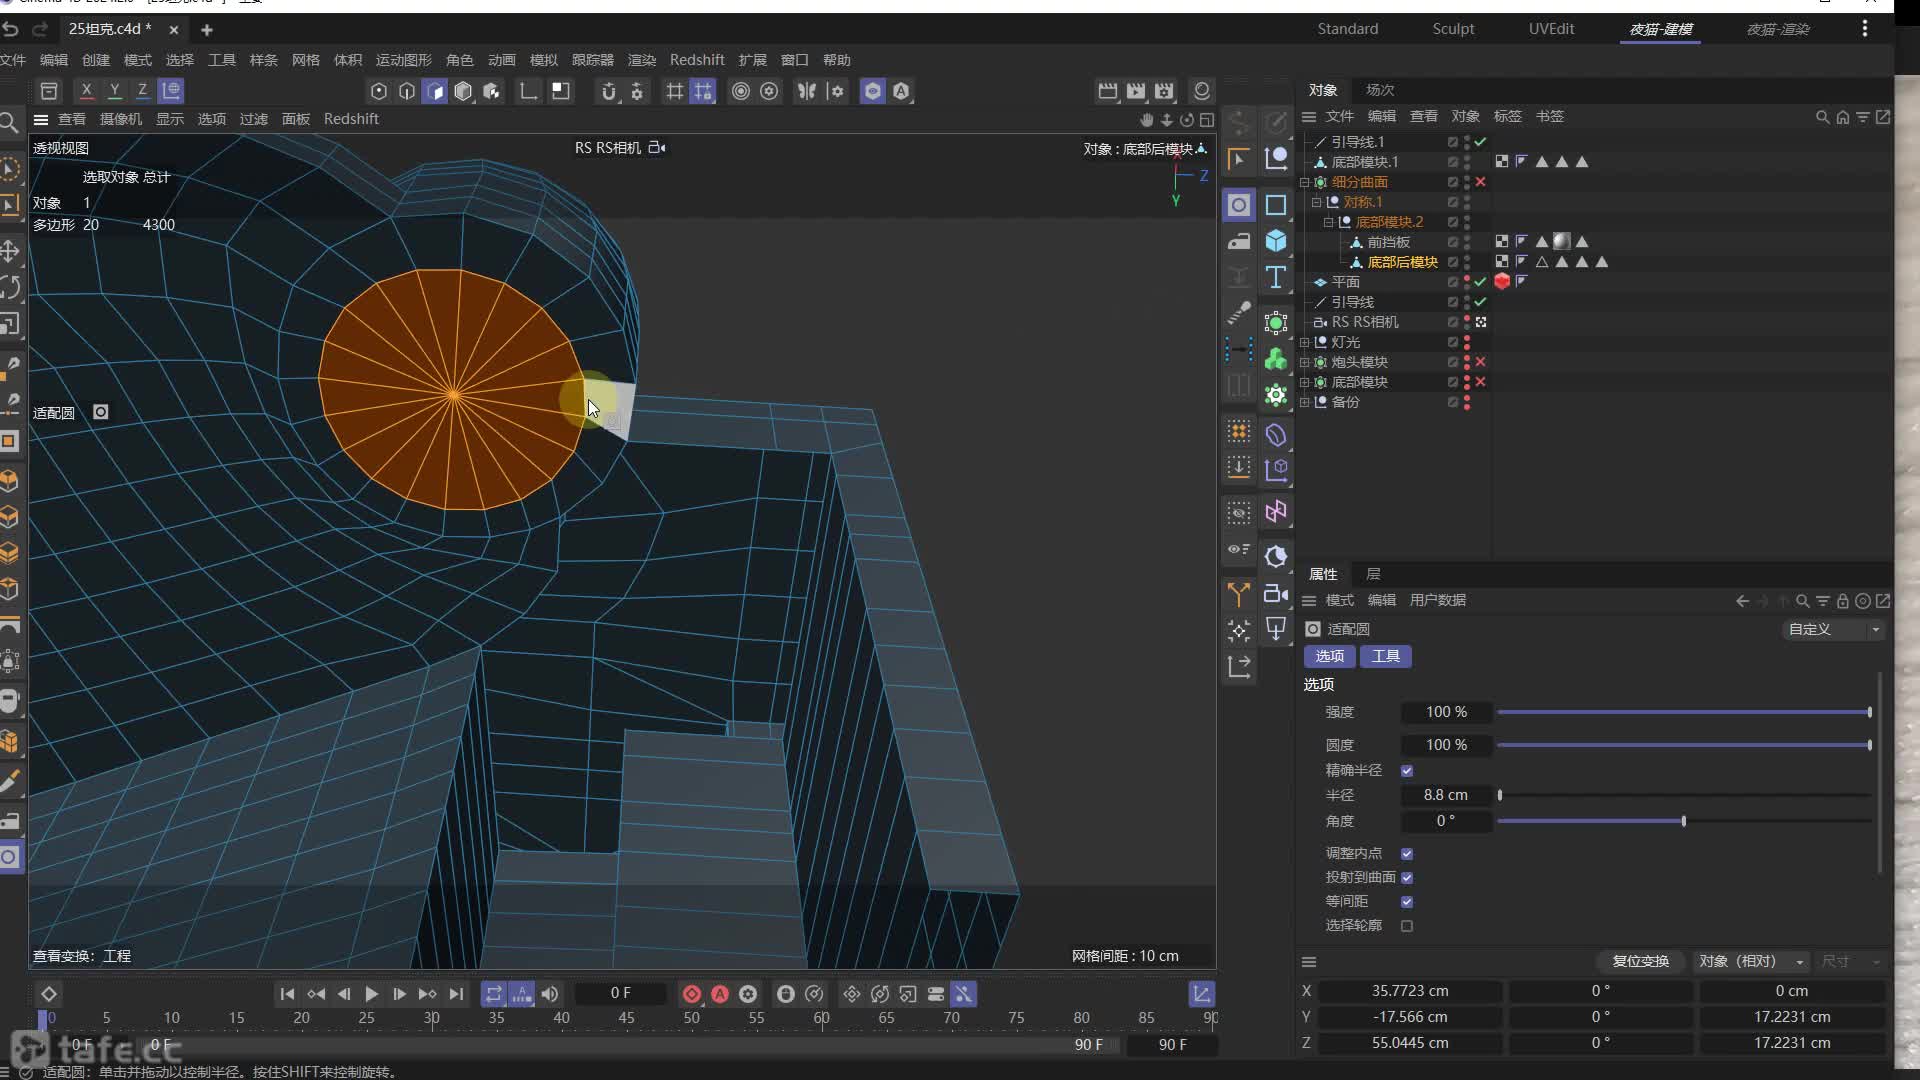The image size is (1920, 1080).
Task: Click the X position 35.7723 cm field
Action: pyautogui.click(x=1410, y=991)
